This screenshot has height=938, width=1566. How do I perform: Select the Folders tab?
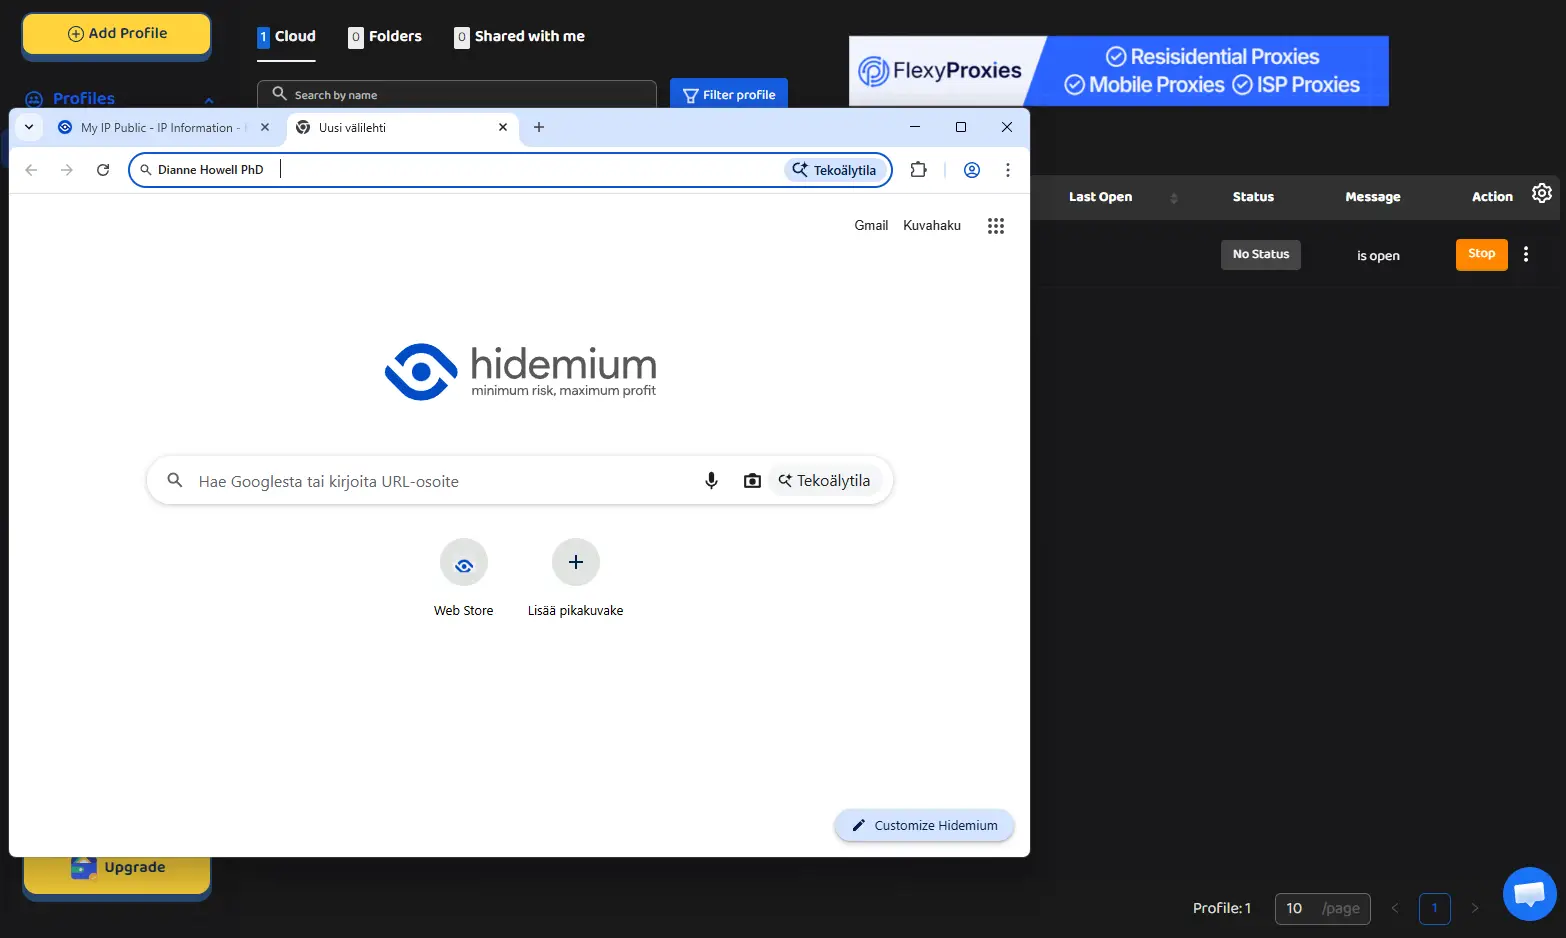pyautogui.click(x=385, y=37)
